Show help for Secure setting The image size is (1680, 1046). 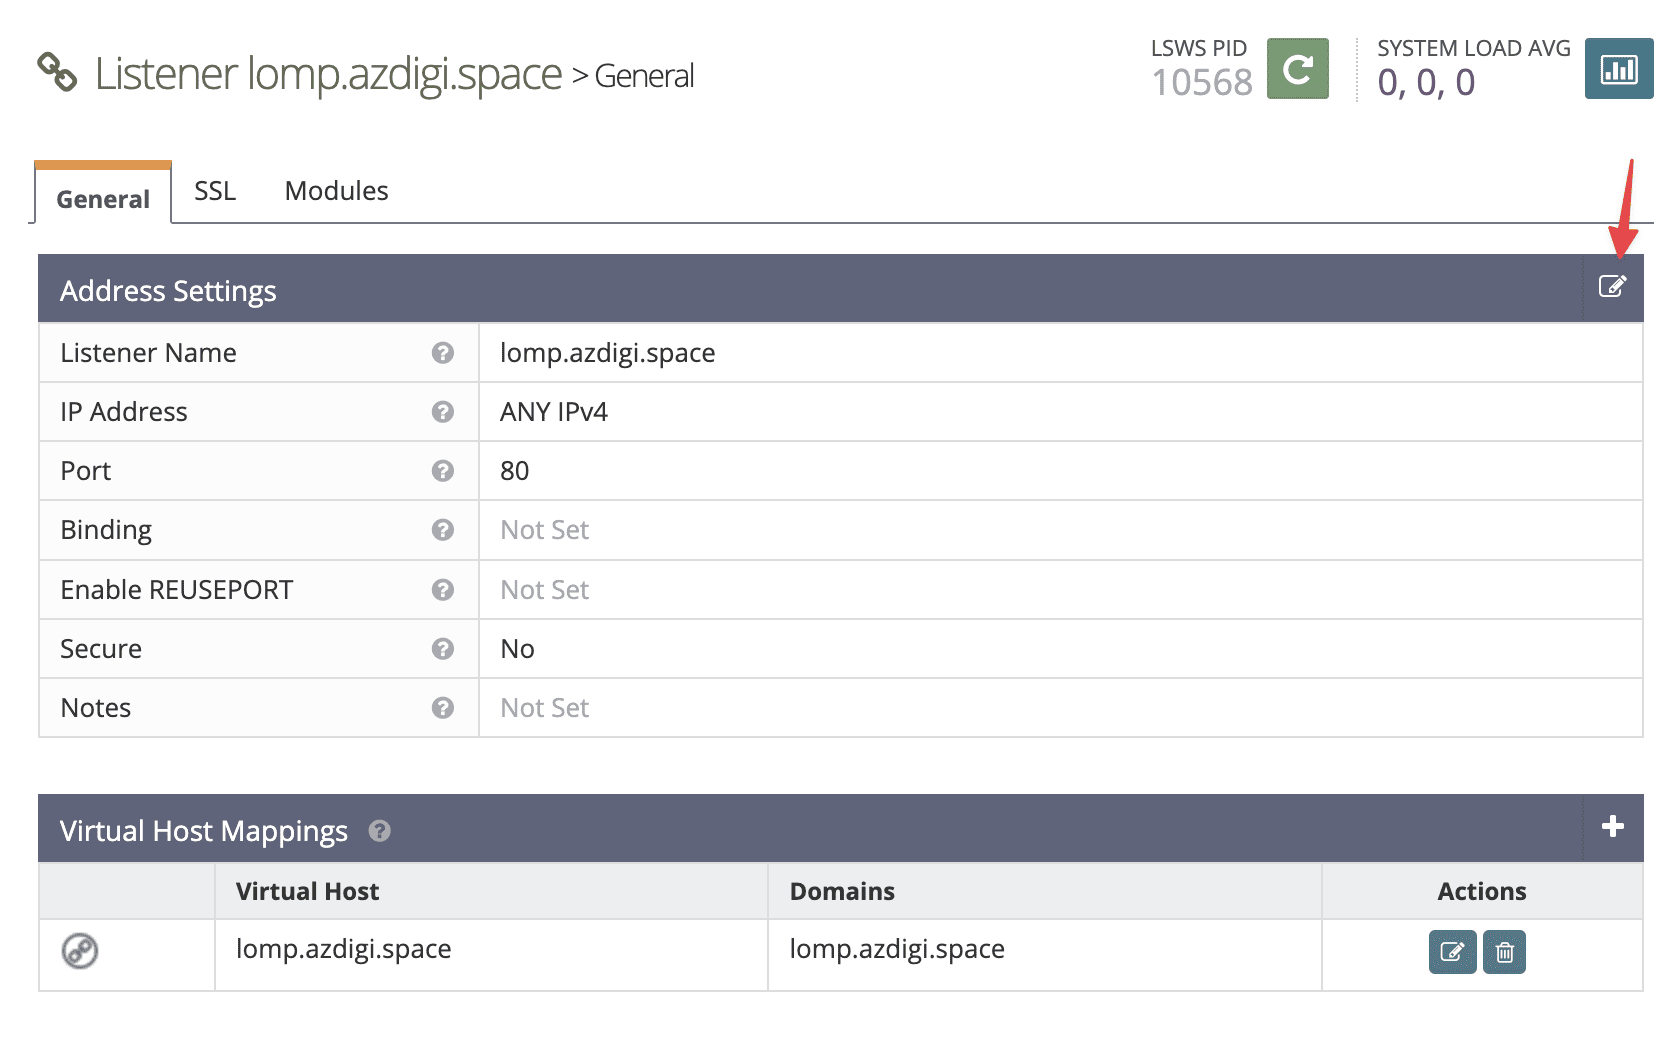443,649
